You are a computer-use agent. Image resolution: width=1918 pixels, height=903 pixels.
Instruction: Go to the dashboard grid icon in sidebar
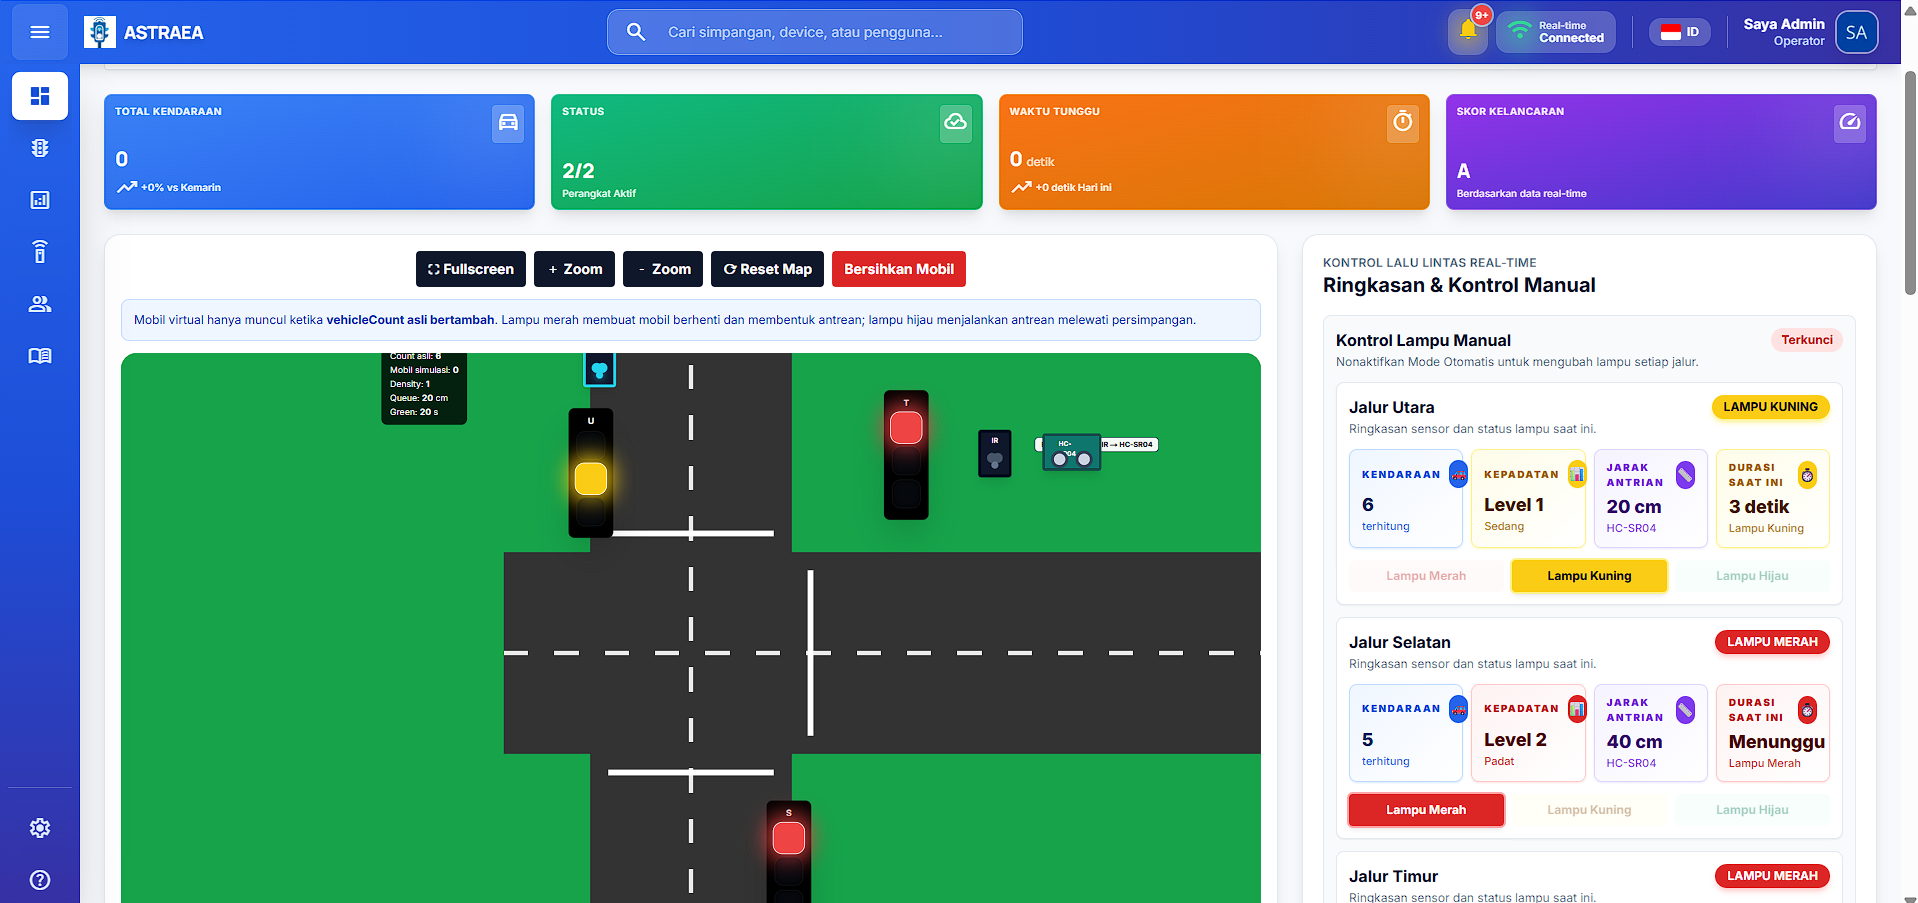pos(40,96)
